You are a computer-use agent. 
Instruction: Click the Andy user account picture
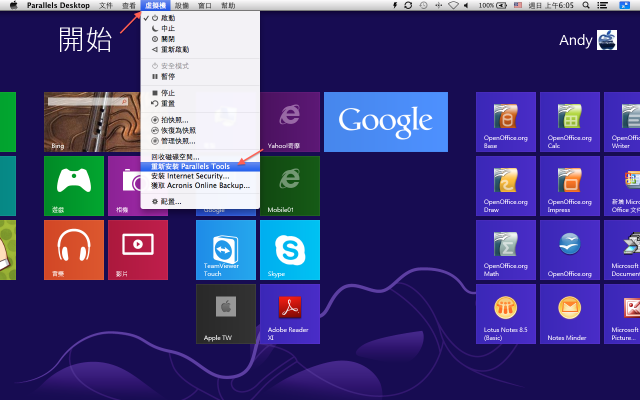(607, 40)
